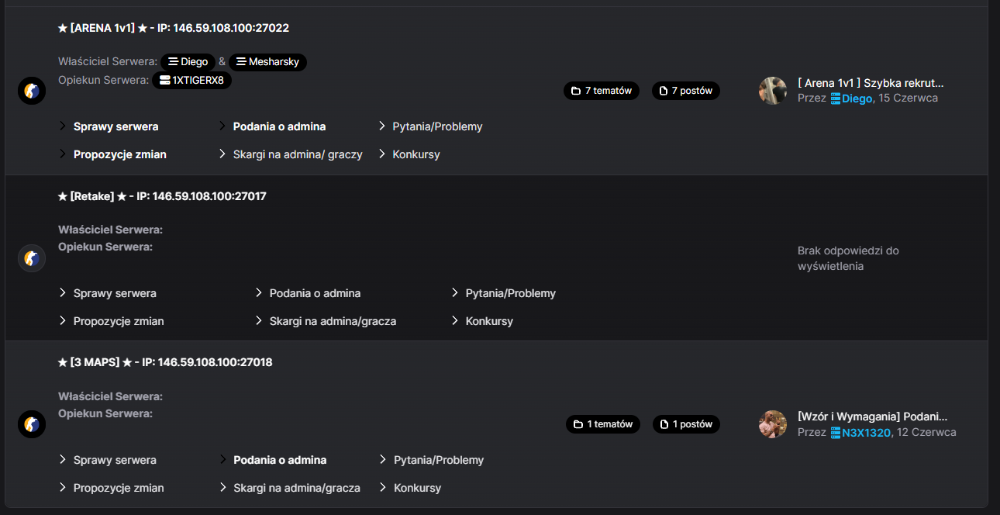Image resolution: width=1000 pixels, height=515 pixels.
Task: Open Retake server forum title
Action: tap(162, 196)
